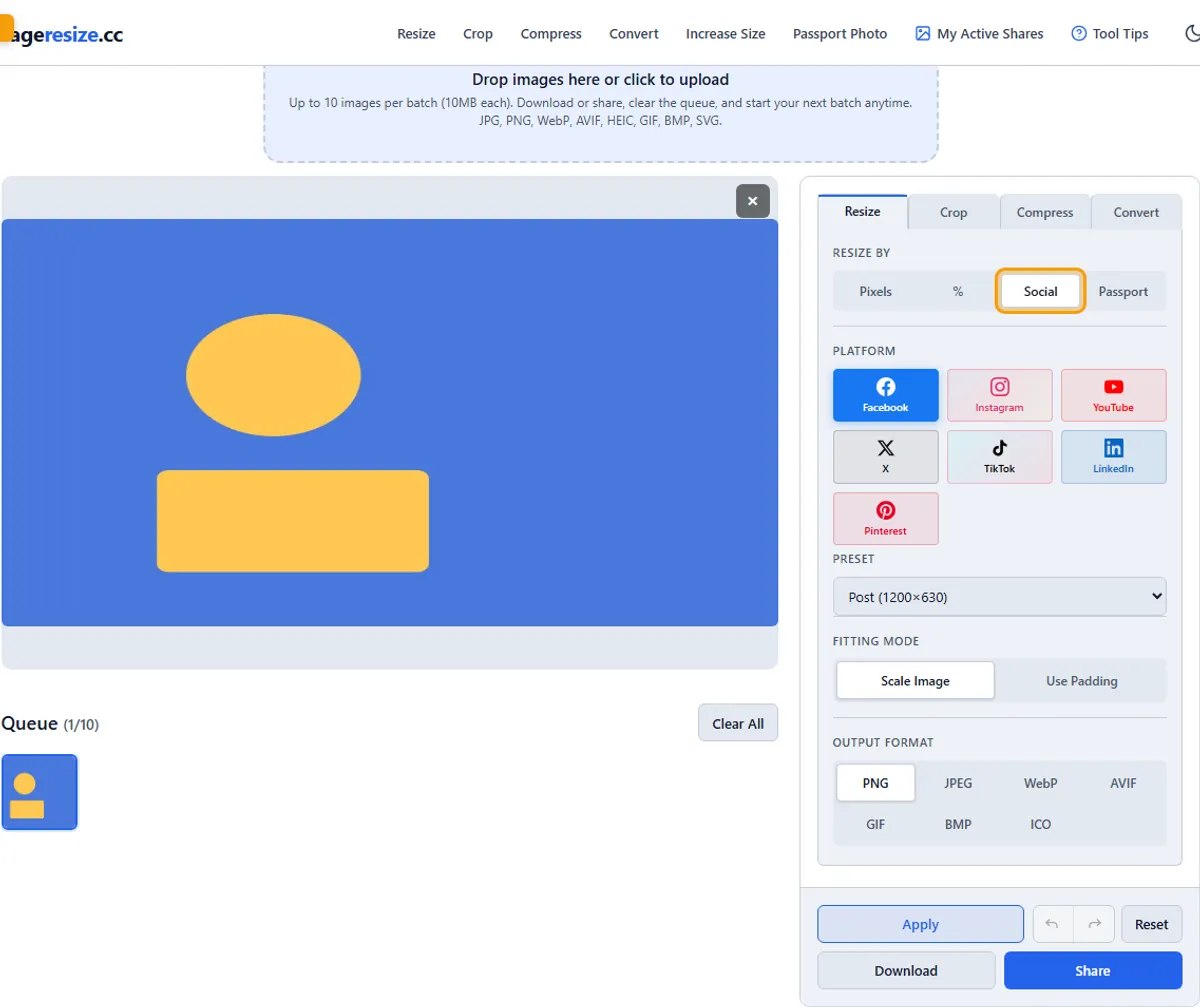Switch to the Resize panel tab
Viewport: 1200px width, 1007px height.
862,212
